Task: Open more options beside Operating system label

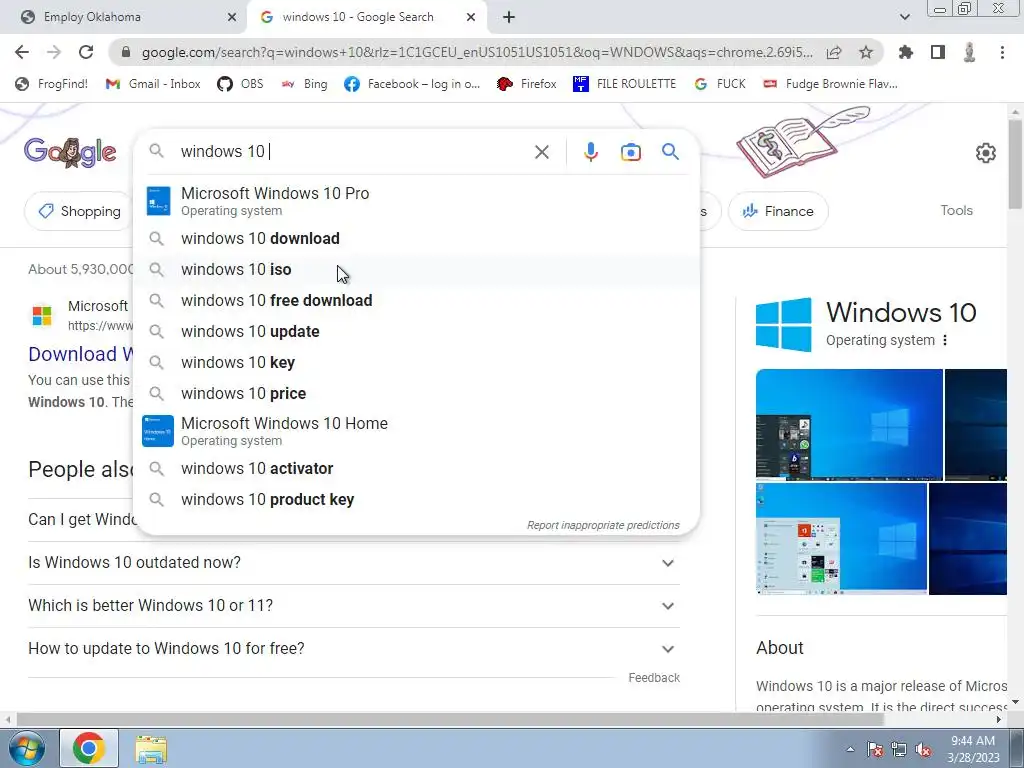Action: click(x=945, y=340)
